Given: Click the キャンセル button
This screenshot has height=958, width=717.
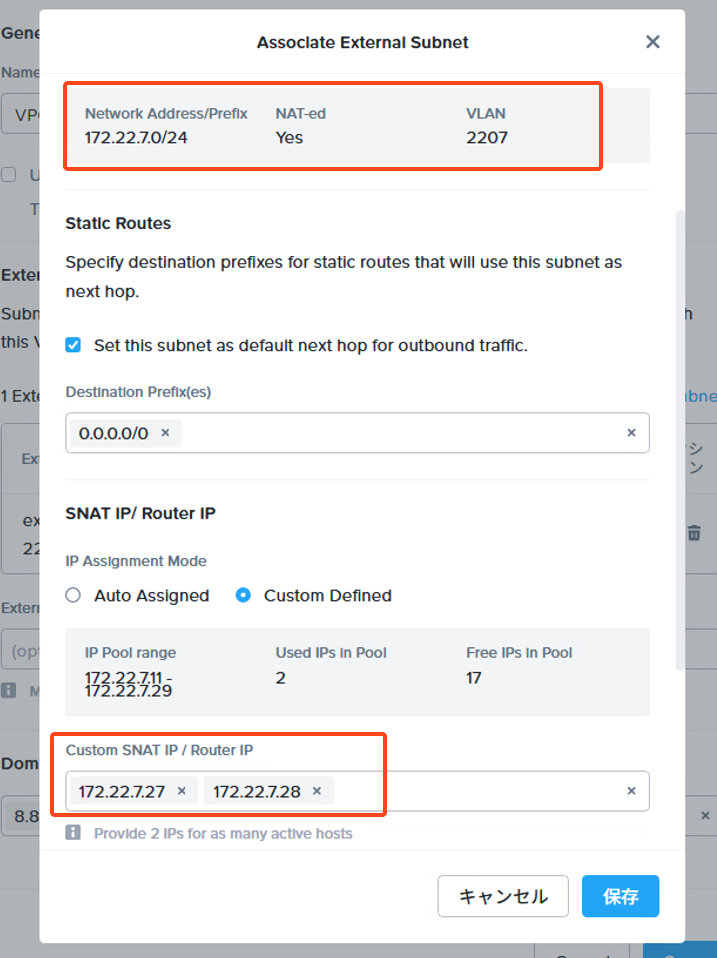Looking at the screenshot, I should [503, 896].
